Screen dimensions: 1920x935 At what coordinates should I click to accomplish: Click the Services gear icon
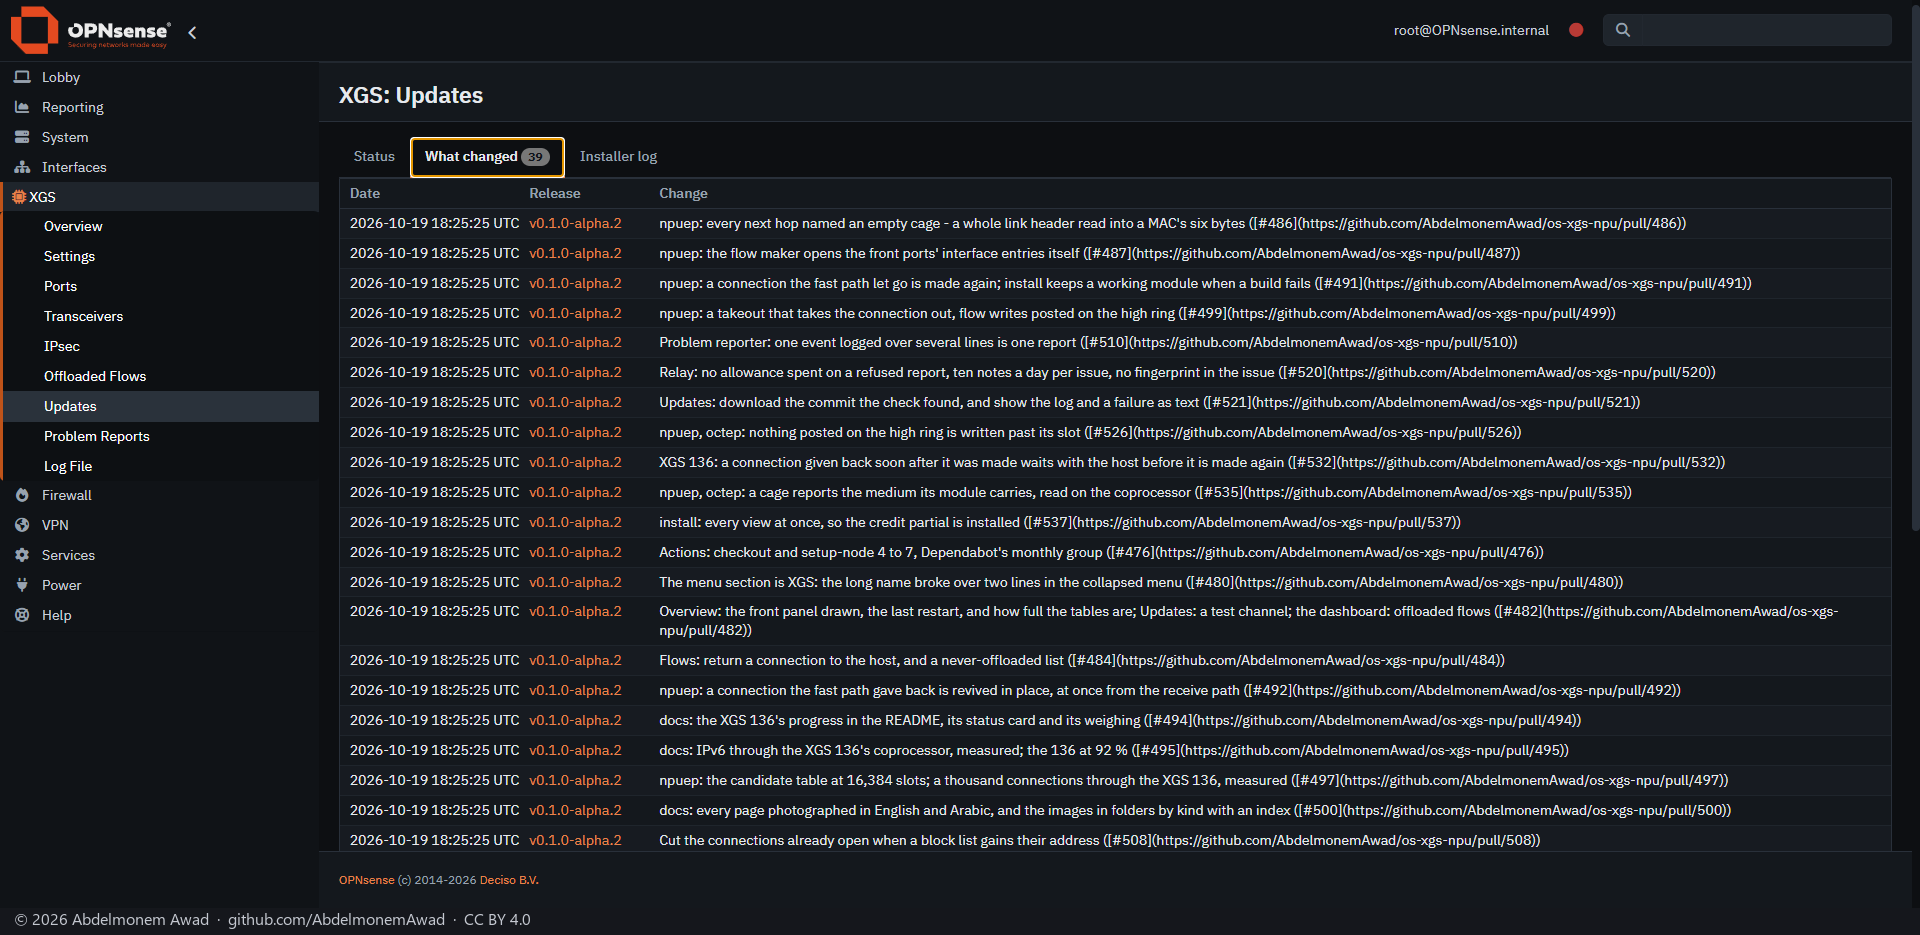point(22,555)
